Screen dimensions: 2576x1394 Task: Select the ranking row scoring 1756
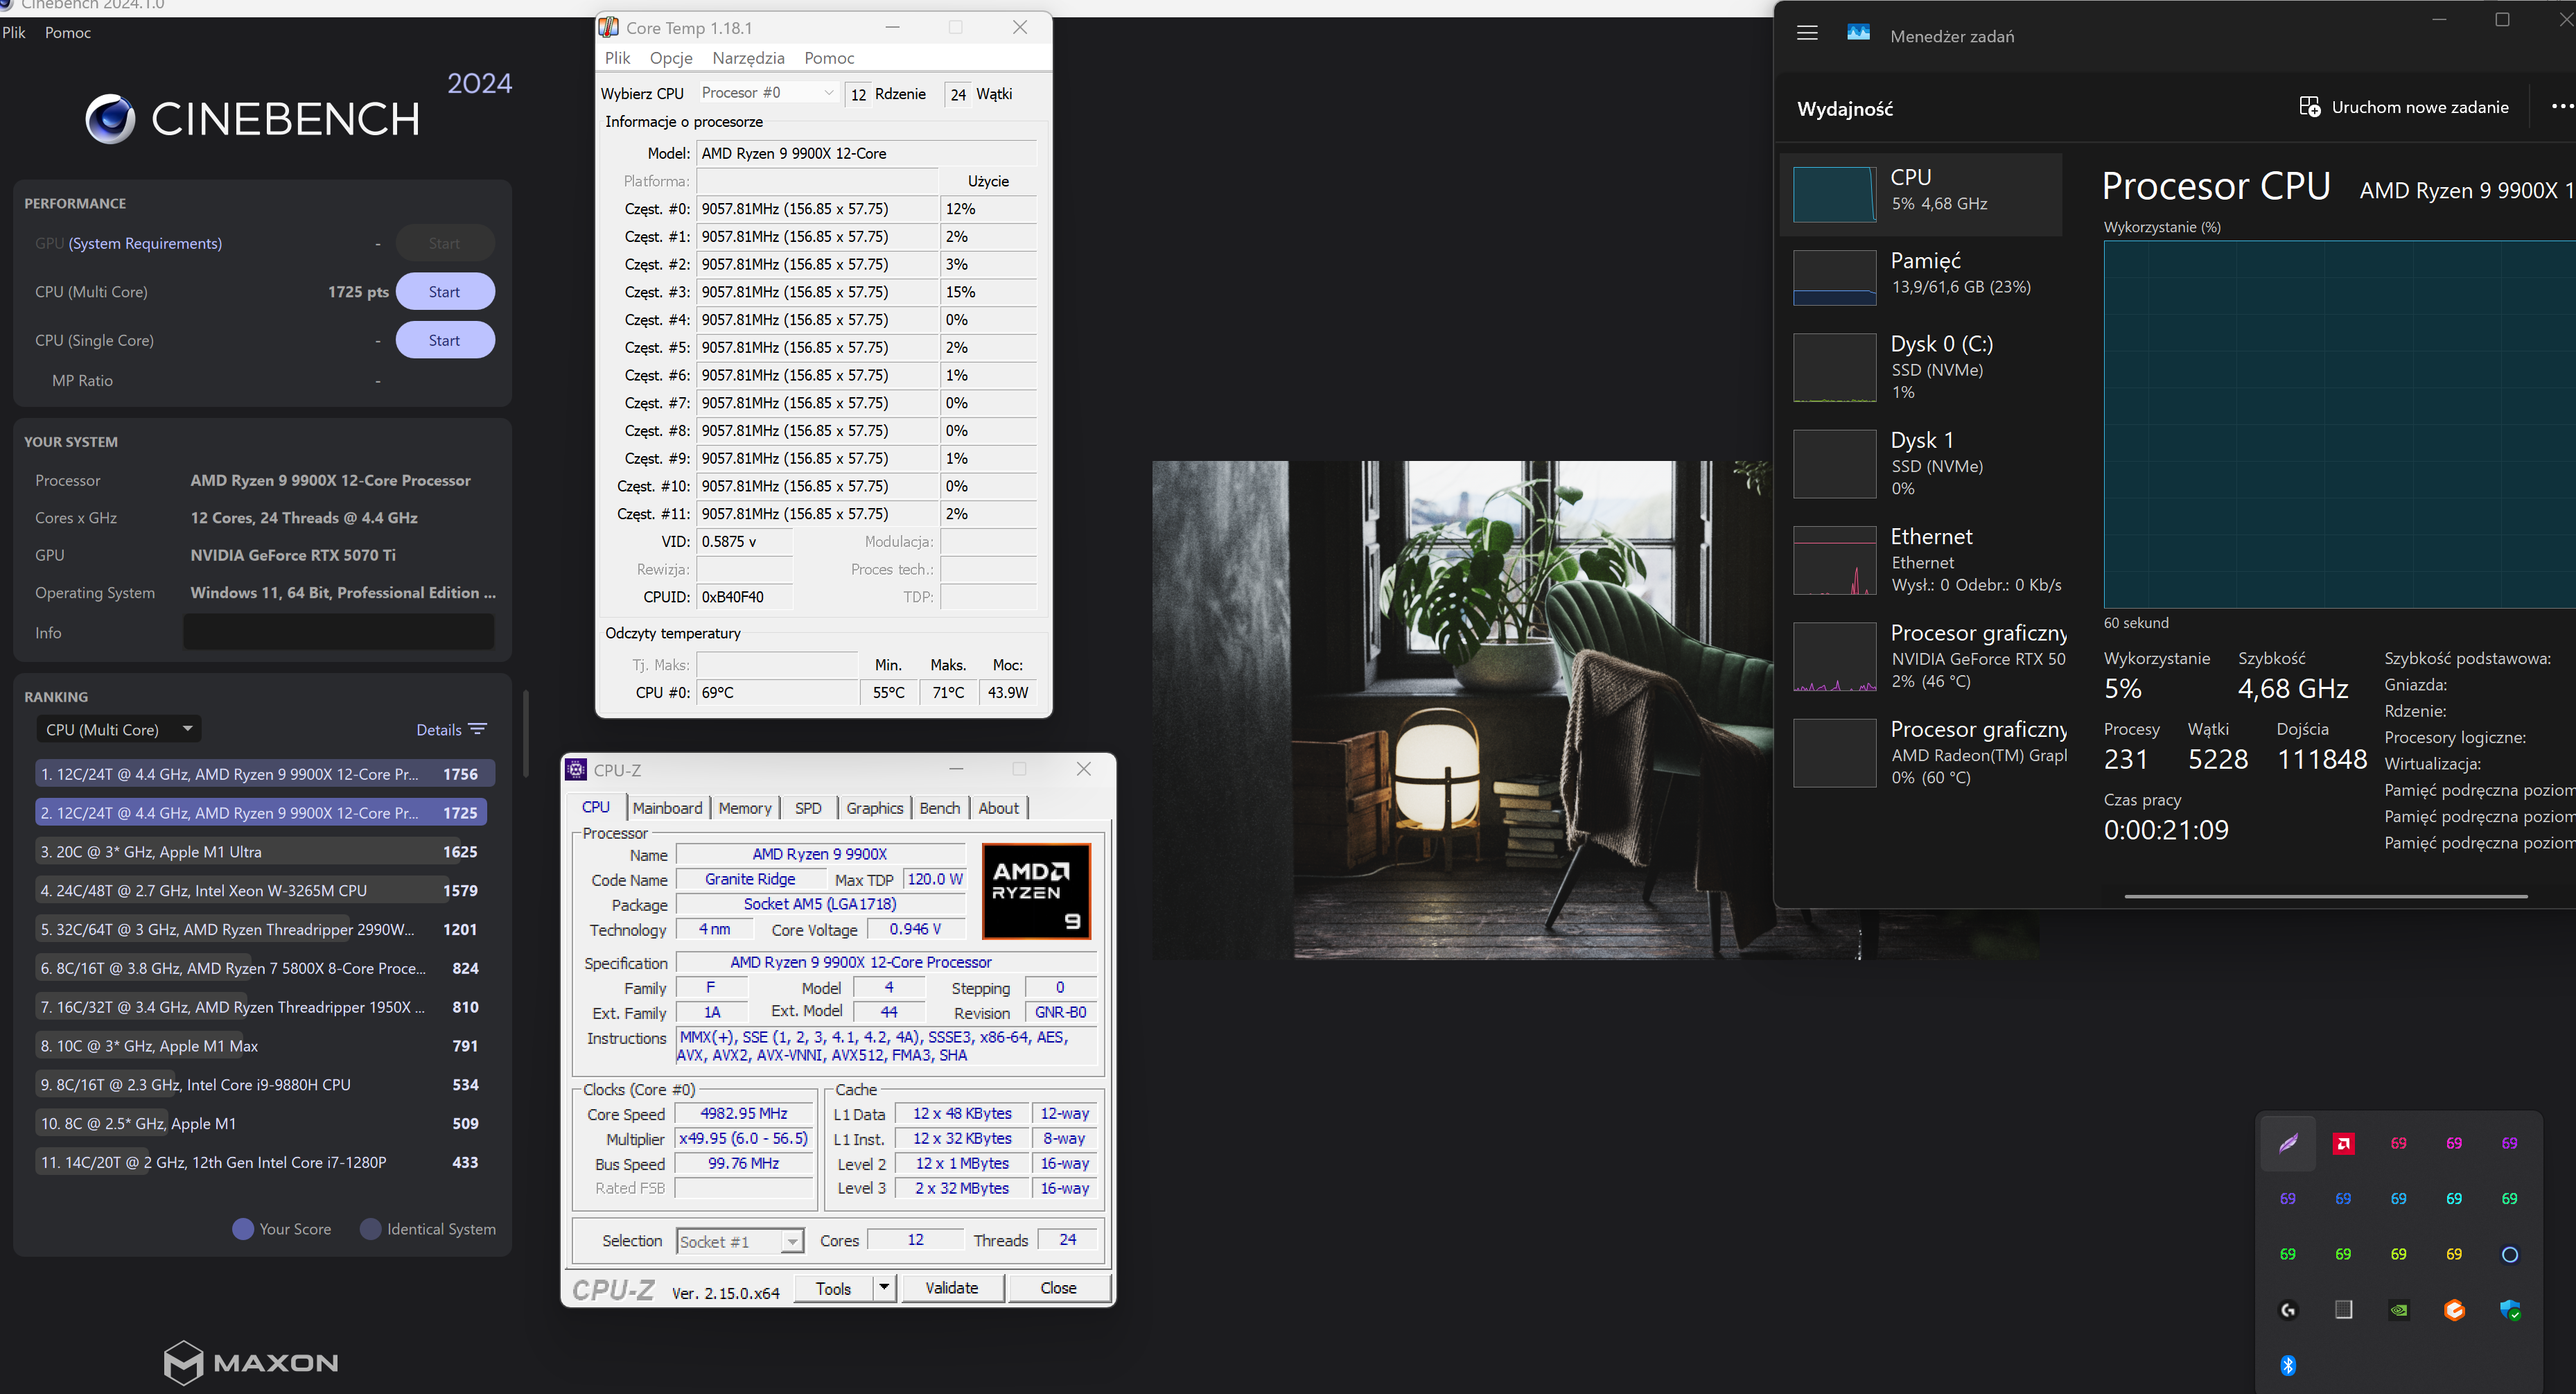point(265,773)
